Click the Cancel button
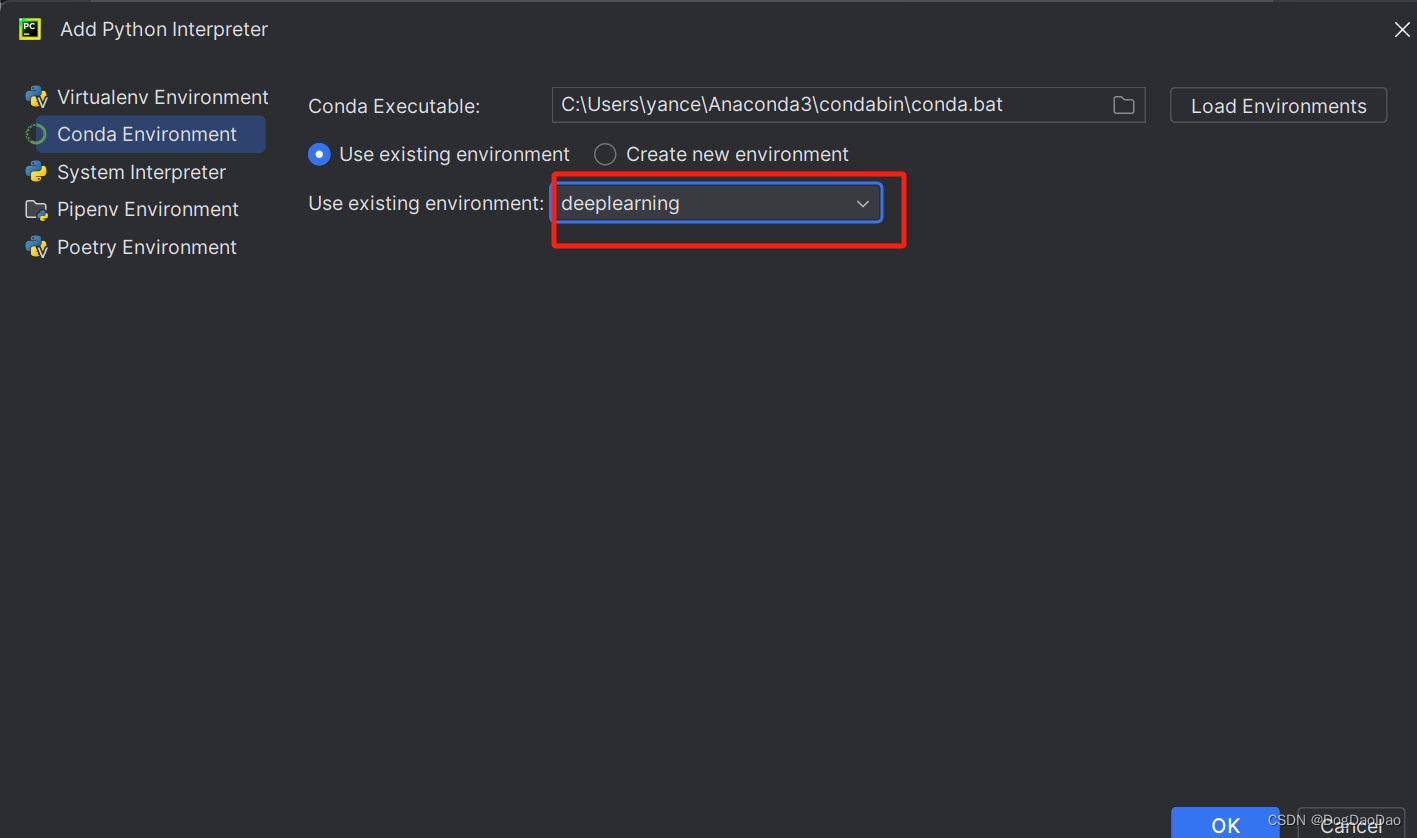 tap(1351, 823)
